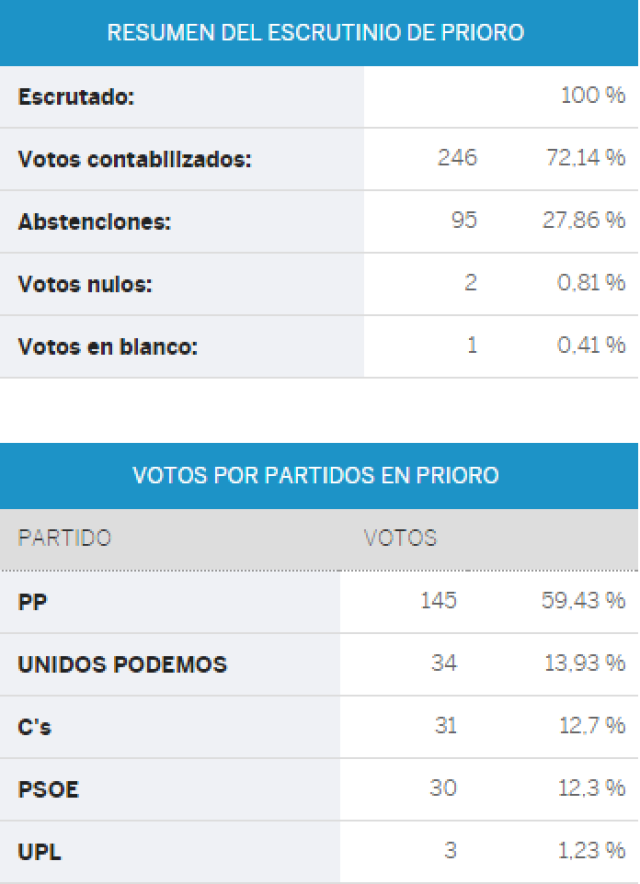Click the Votos por partidos en Prioro header

pos(316,476)
